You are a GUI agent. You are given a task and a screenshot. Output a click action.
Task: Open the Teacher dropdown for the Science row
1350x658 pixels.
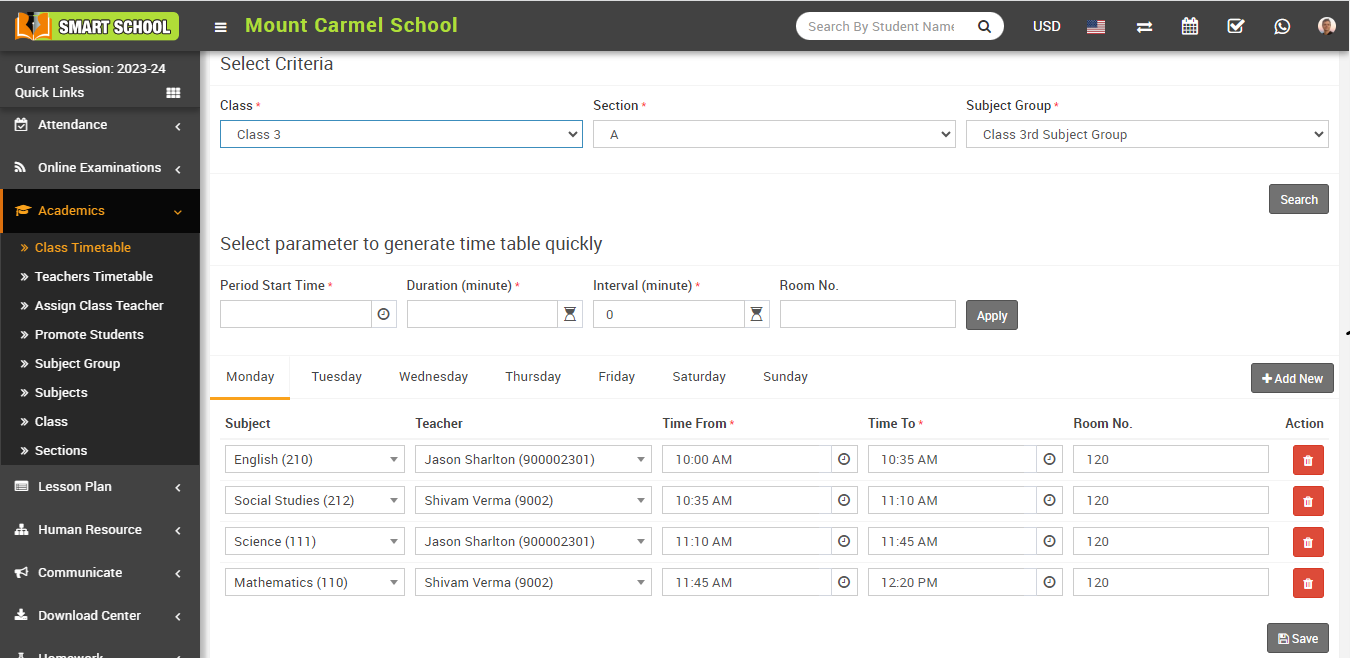pos(532,542)
